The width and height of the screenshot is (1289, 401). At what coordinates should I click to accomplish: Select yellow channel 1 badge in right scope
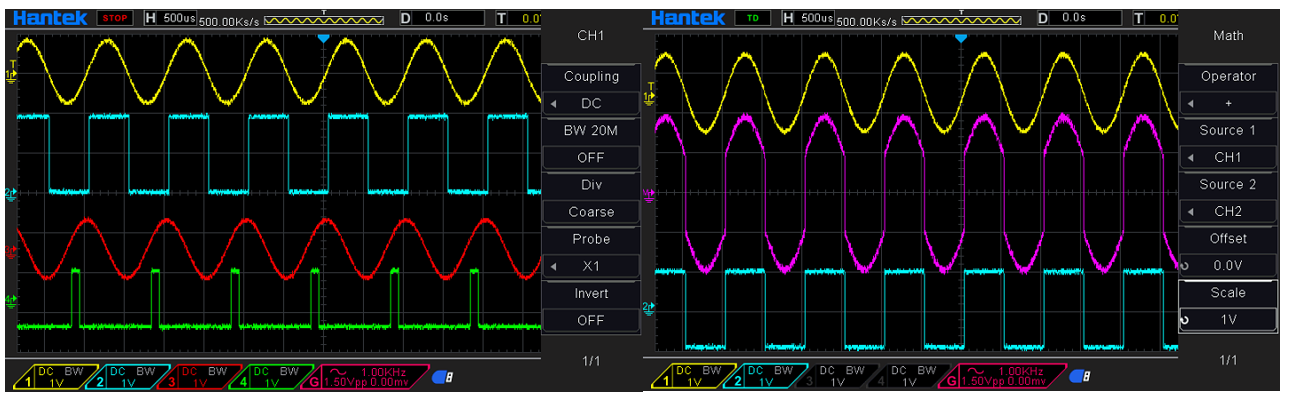691,377
